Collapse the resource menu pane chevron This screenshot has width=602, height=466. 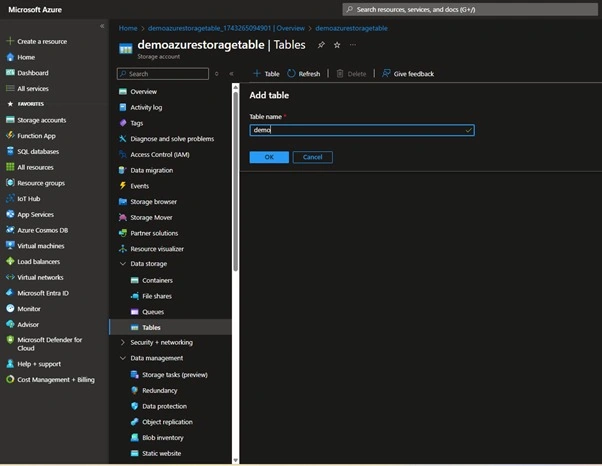tap(231, 74)
